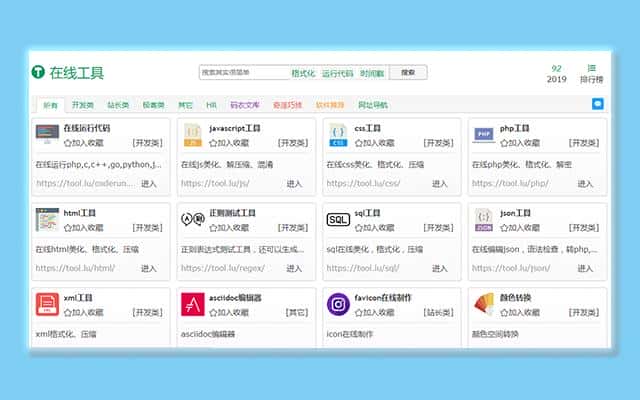The width and height of the screenshot is (640, 400).
Task: Open the https://tool.lu/sql/ link
Action: [x=363, y=268]
